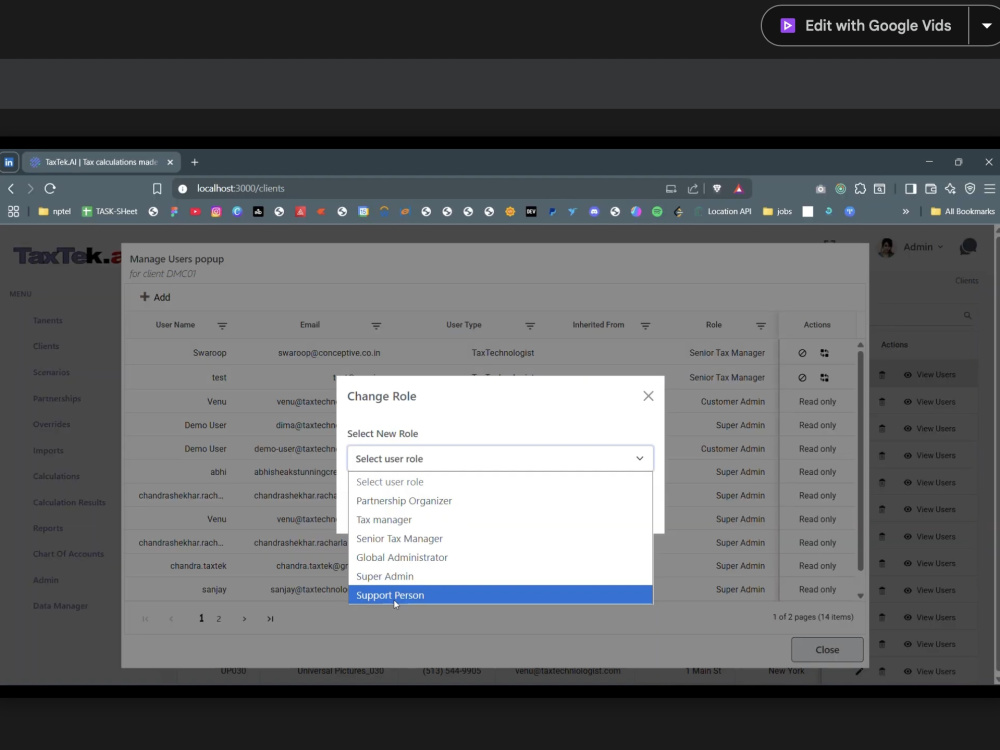Click TaxTechnologist user type cell
Image resolution: width=1000 pixels, height=750 pixels.
pyautogui.click(x=503, y=353)
